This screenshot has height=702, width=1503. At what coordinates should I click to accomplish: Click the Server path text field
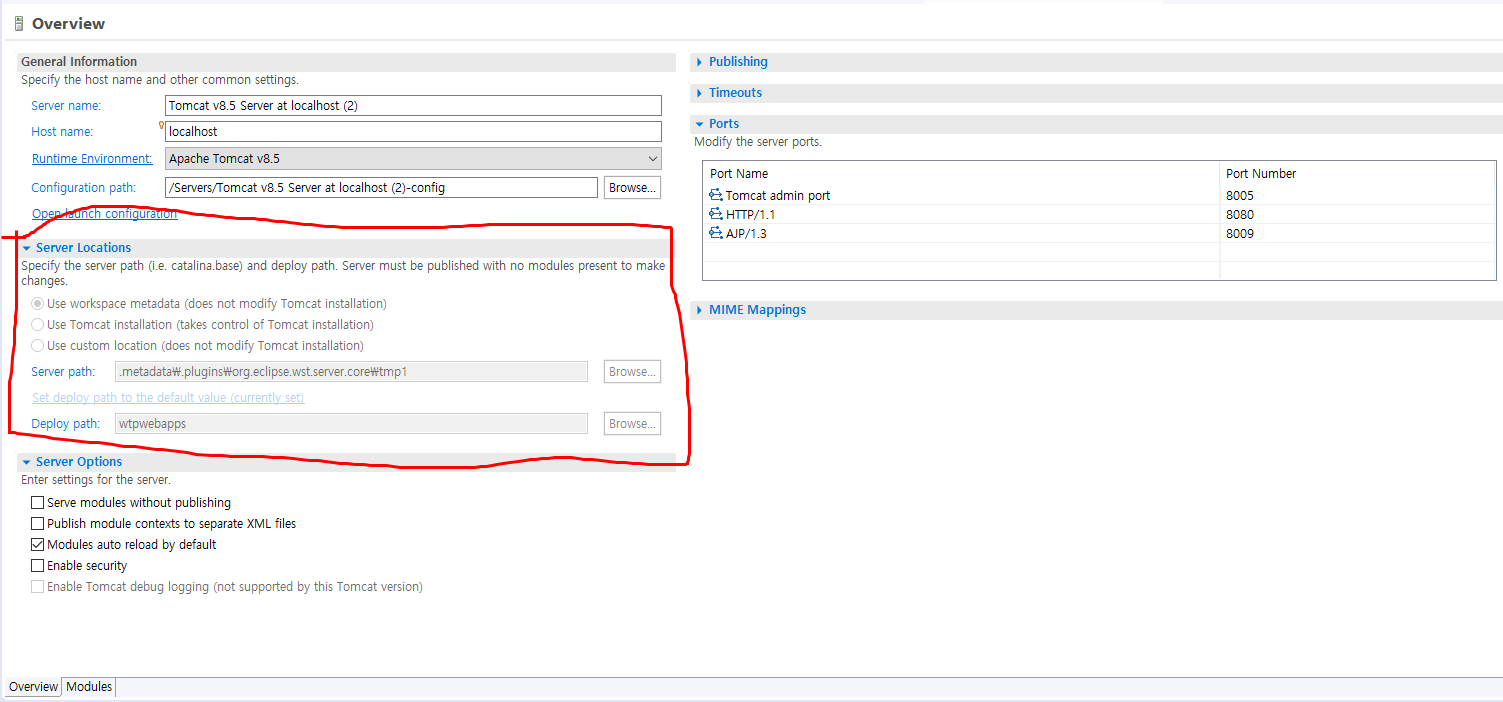[x=352, y=371]
